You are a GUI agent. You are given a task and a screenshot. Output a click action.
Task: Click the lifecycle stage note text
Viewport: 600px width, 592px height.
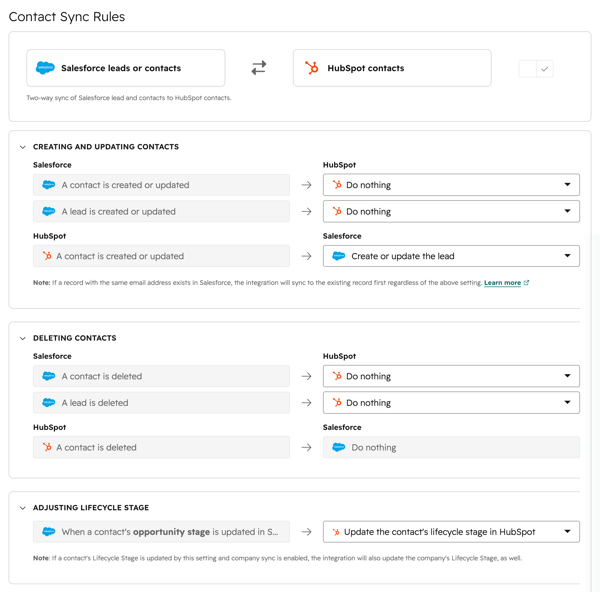pyautogui.click(x=277, y=558)
